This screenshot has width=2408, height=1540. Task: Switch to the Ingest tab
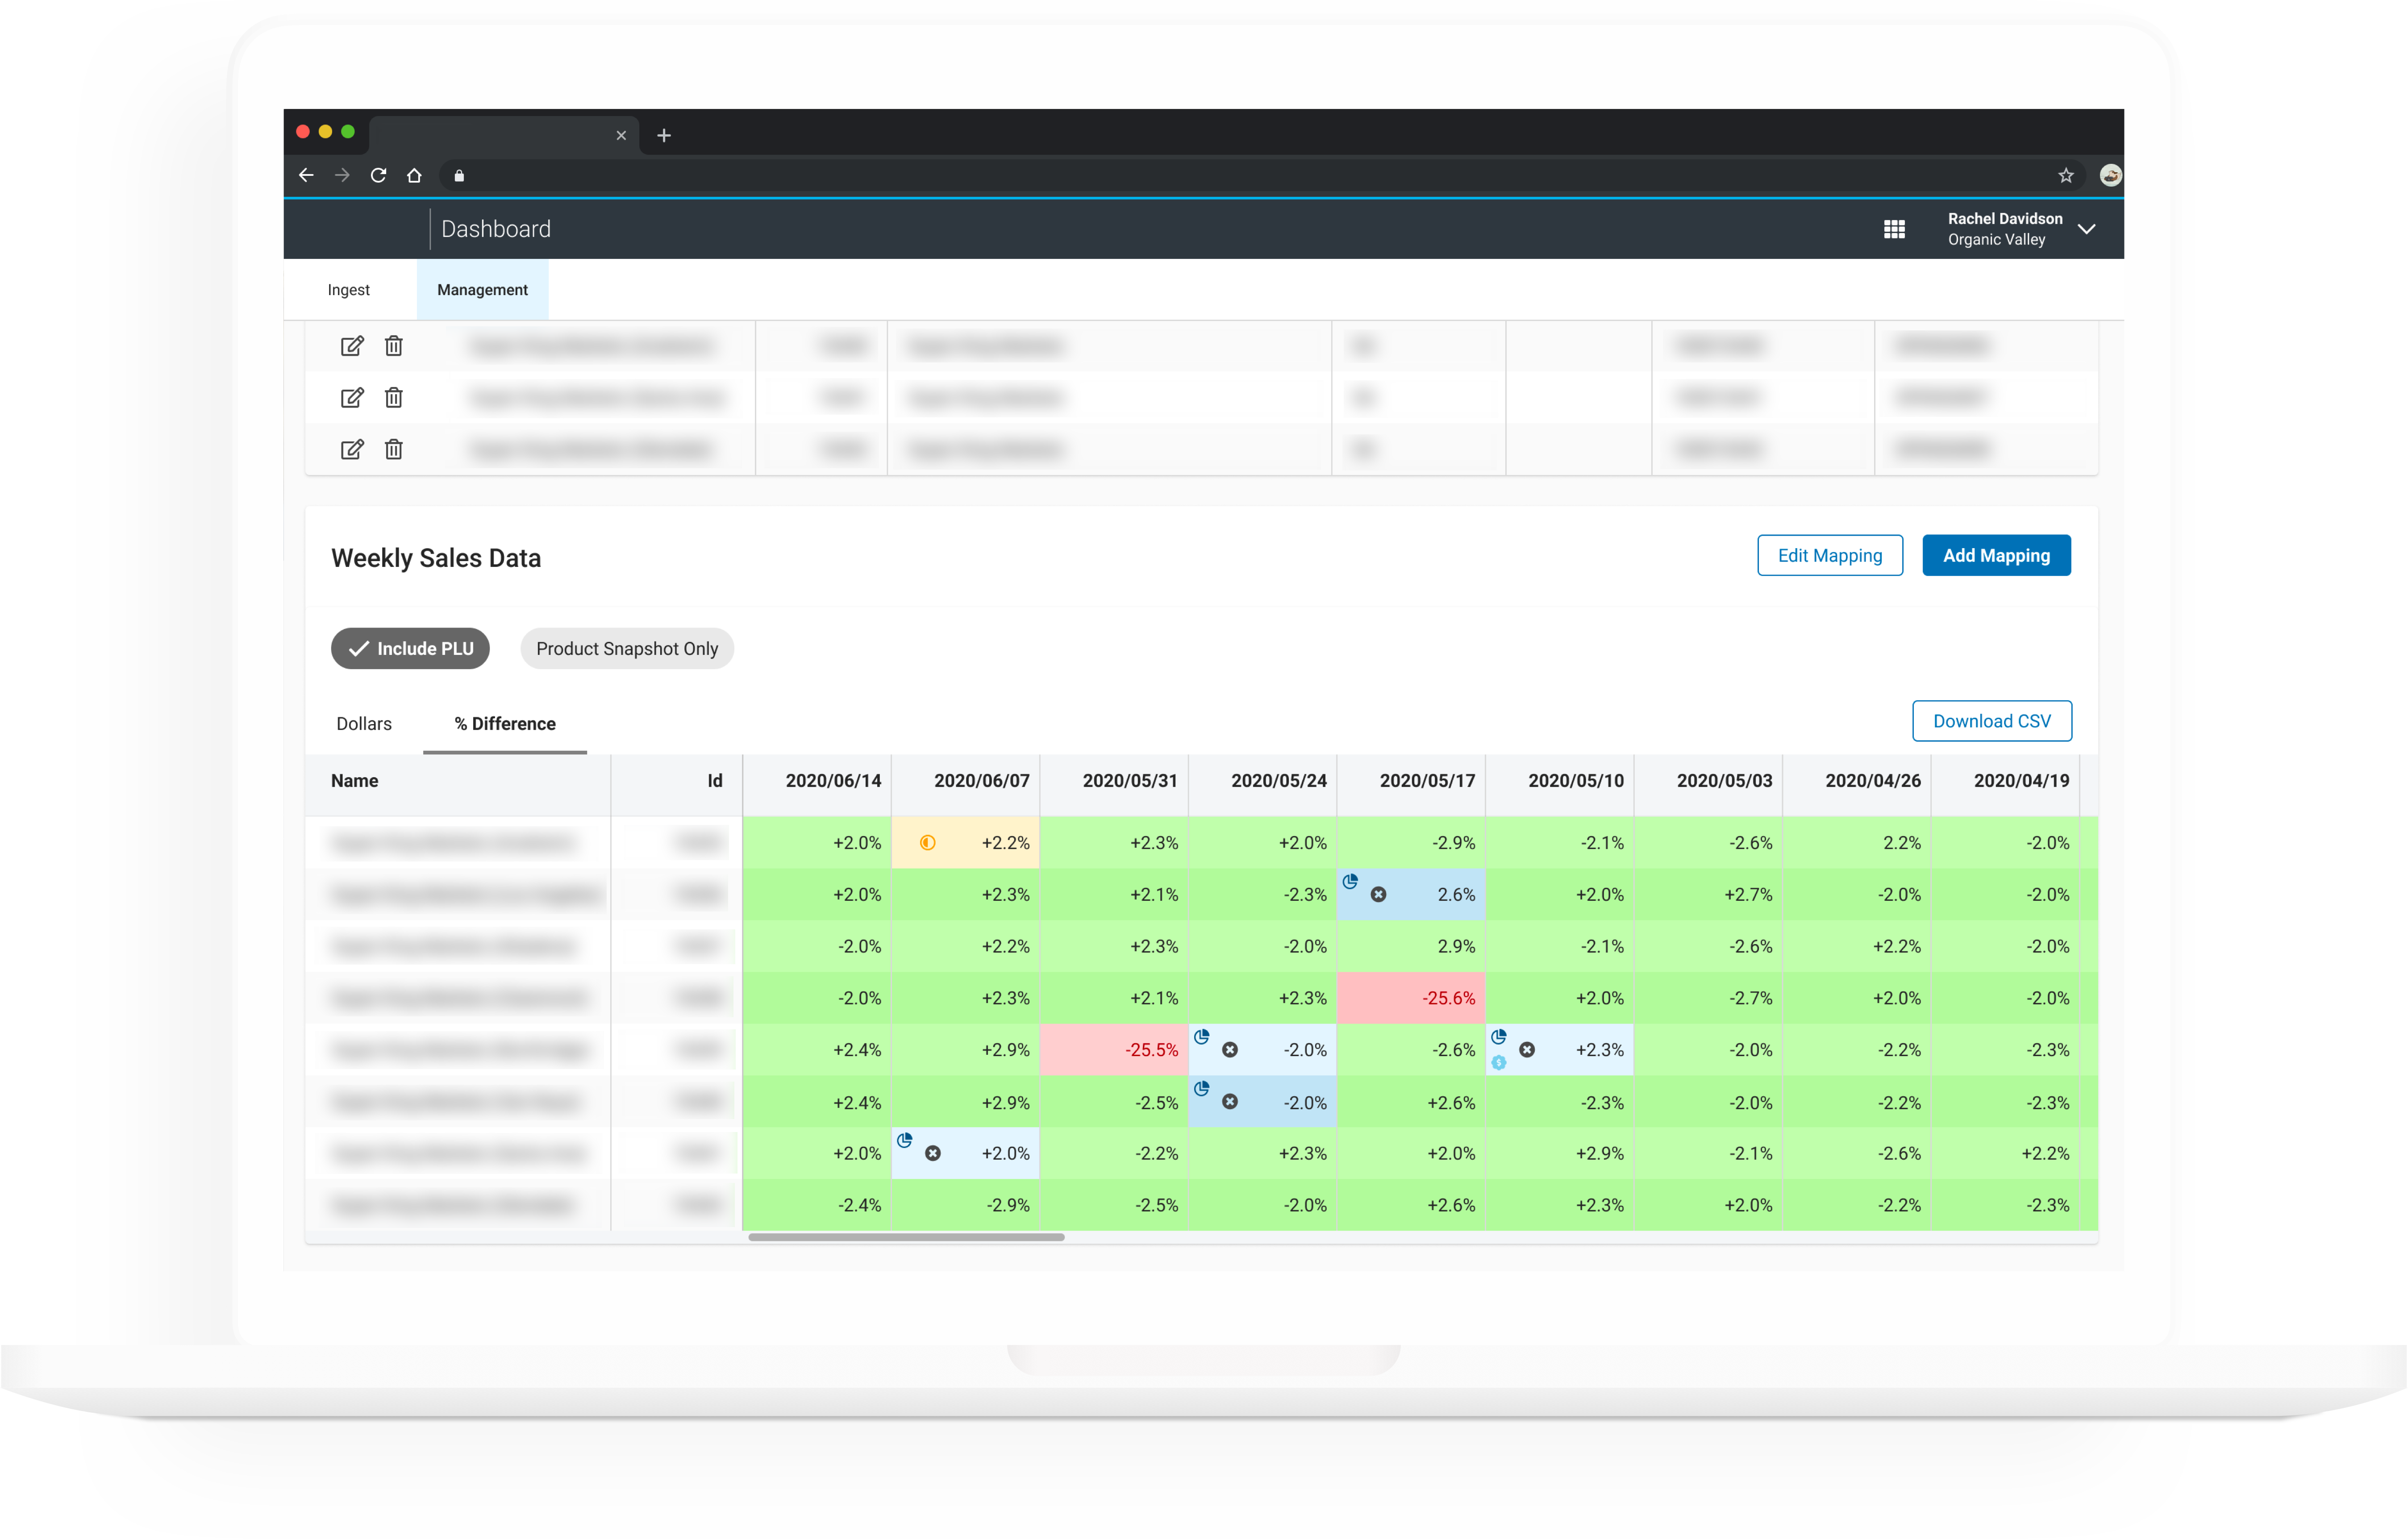point(349,290)
